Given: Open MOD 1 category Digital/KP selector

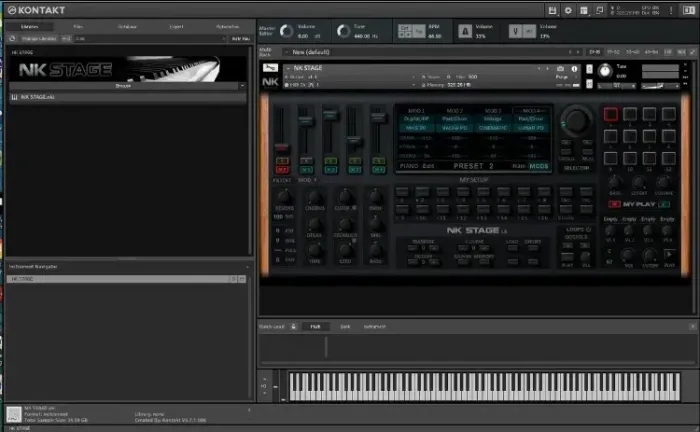Looking at the screenshot, I should 416,119.
